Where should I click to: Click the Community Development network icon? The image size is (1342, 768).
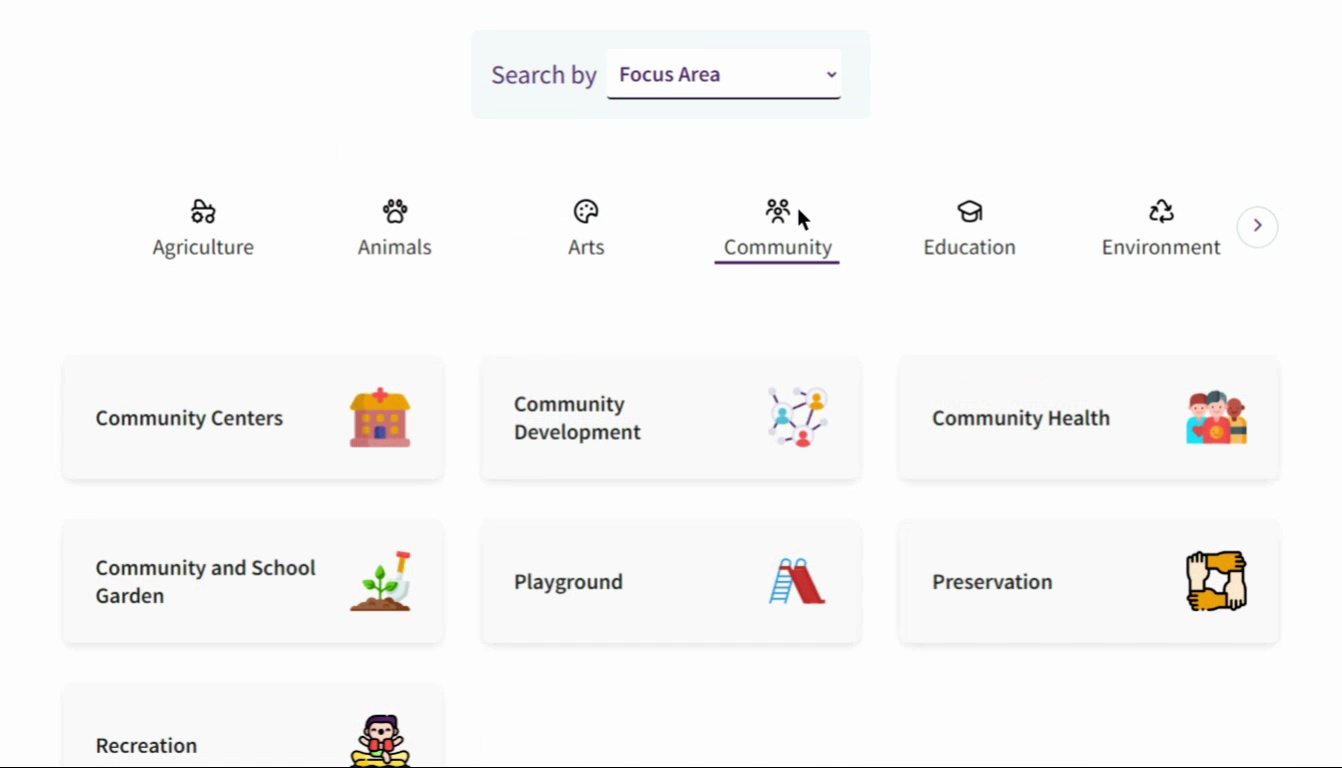coord(798,417)
